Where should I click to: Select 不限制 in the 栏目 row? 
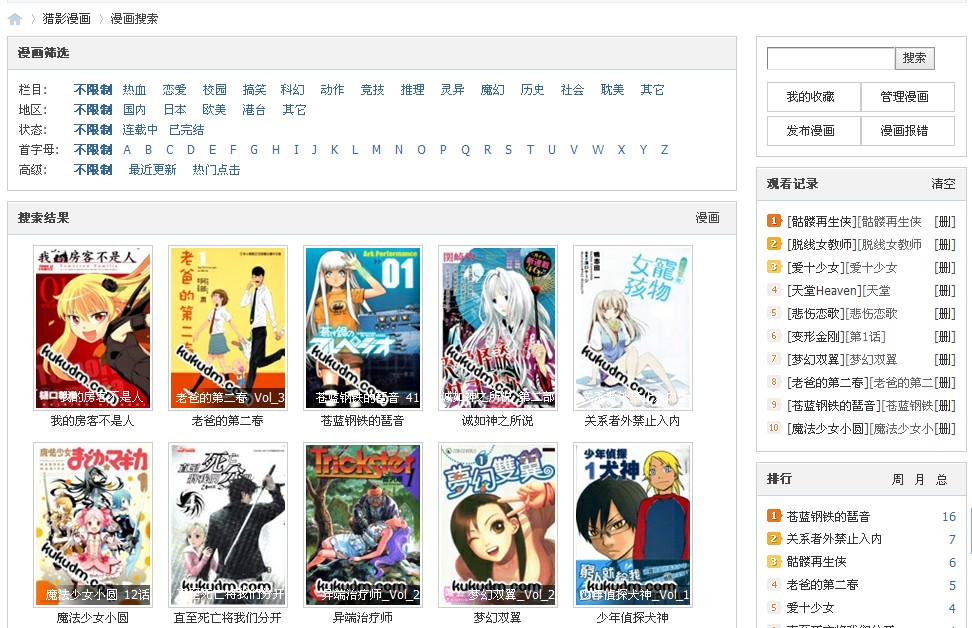(x=93, y=90)
